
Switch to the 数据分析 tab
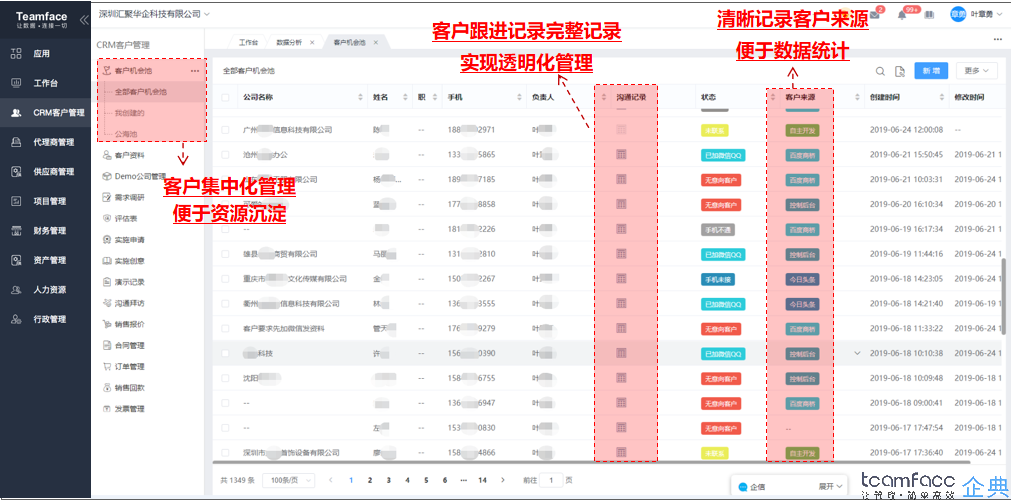287,42
